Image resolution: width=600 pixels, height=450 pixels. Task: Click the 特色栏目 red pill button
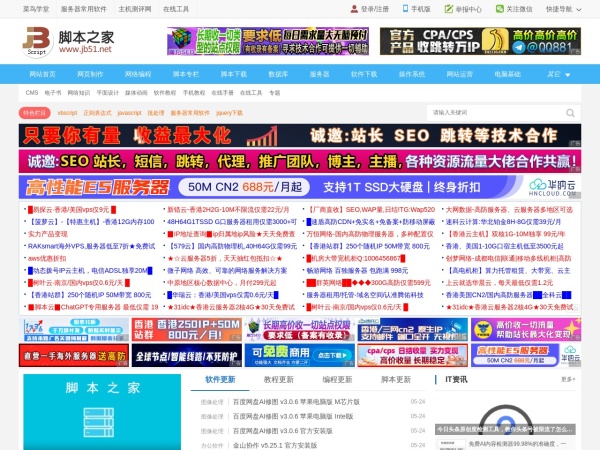[34, 113]
